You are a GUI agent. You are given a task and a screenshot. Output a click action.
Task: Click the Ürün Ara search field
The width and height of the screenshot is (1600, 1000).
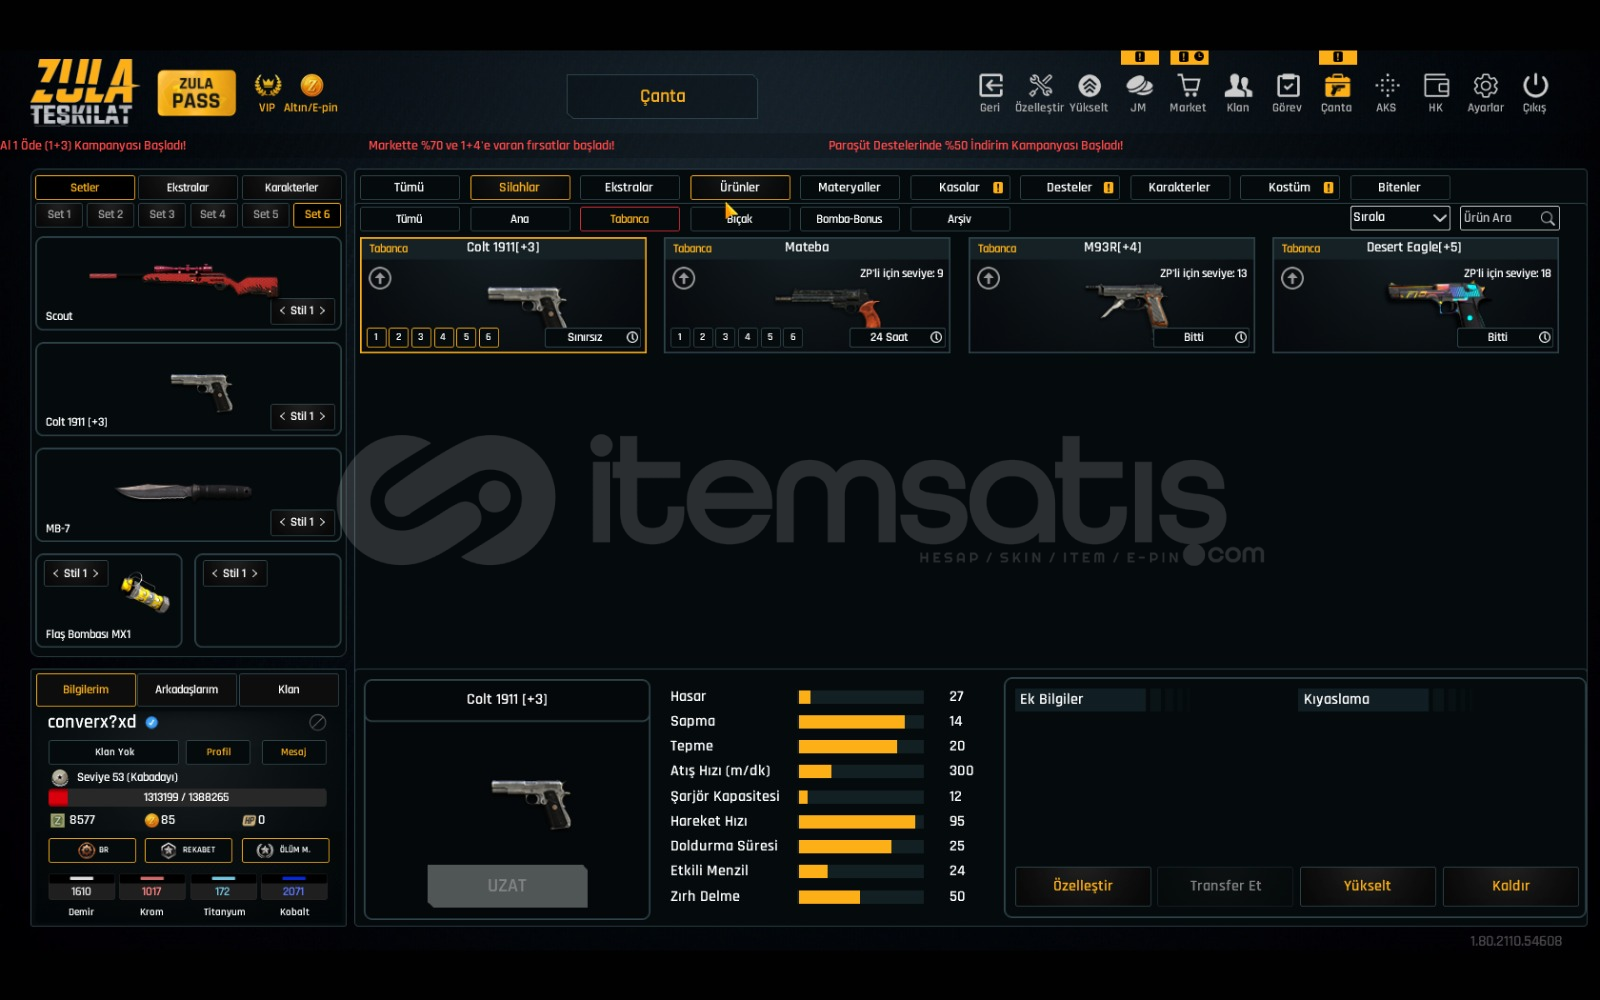click(1509, 218)
